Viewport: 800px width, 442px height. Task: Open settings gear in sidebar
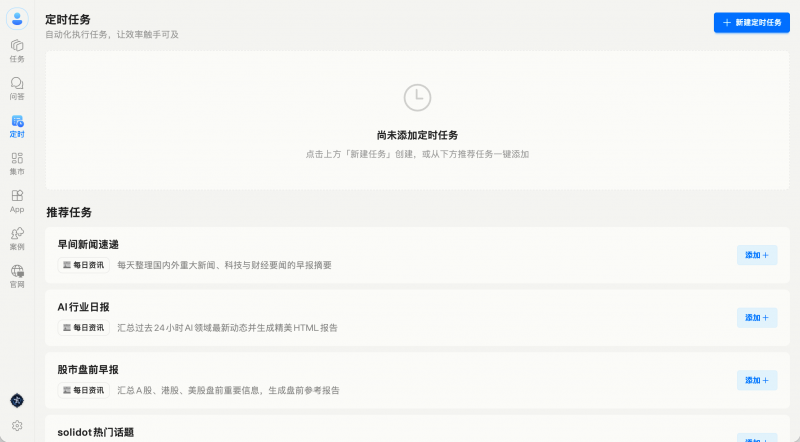click(17, 426)
